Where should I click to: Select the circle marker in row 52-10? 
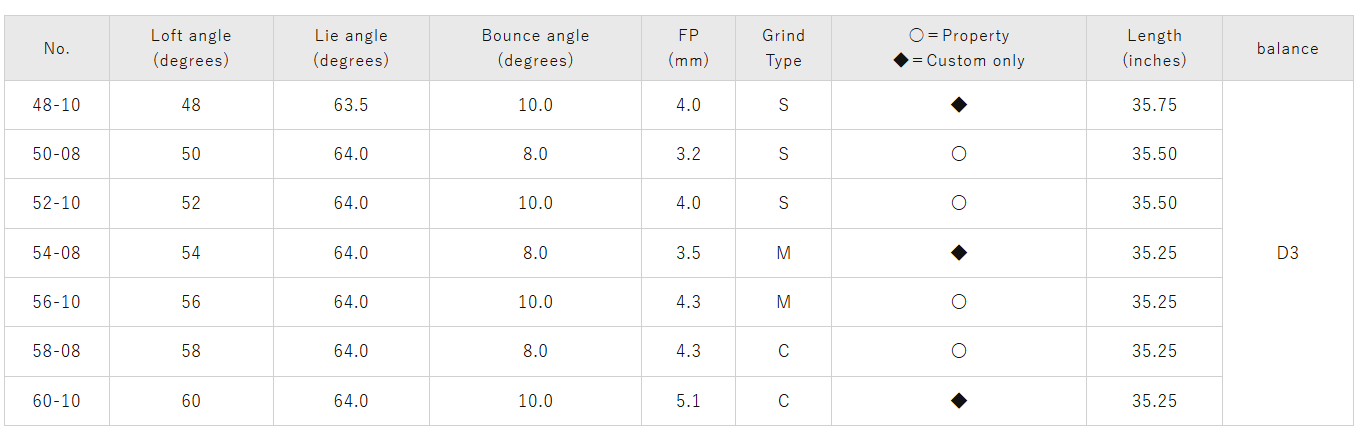tap(958, 203)
